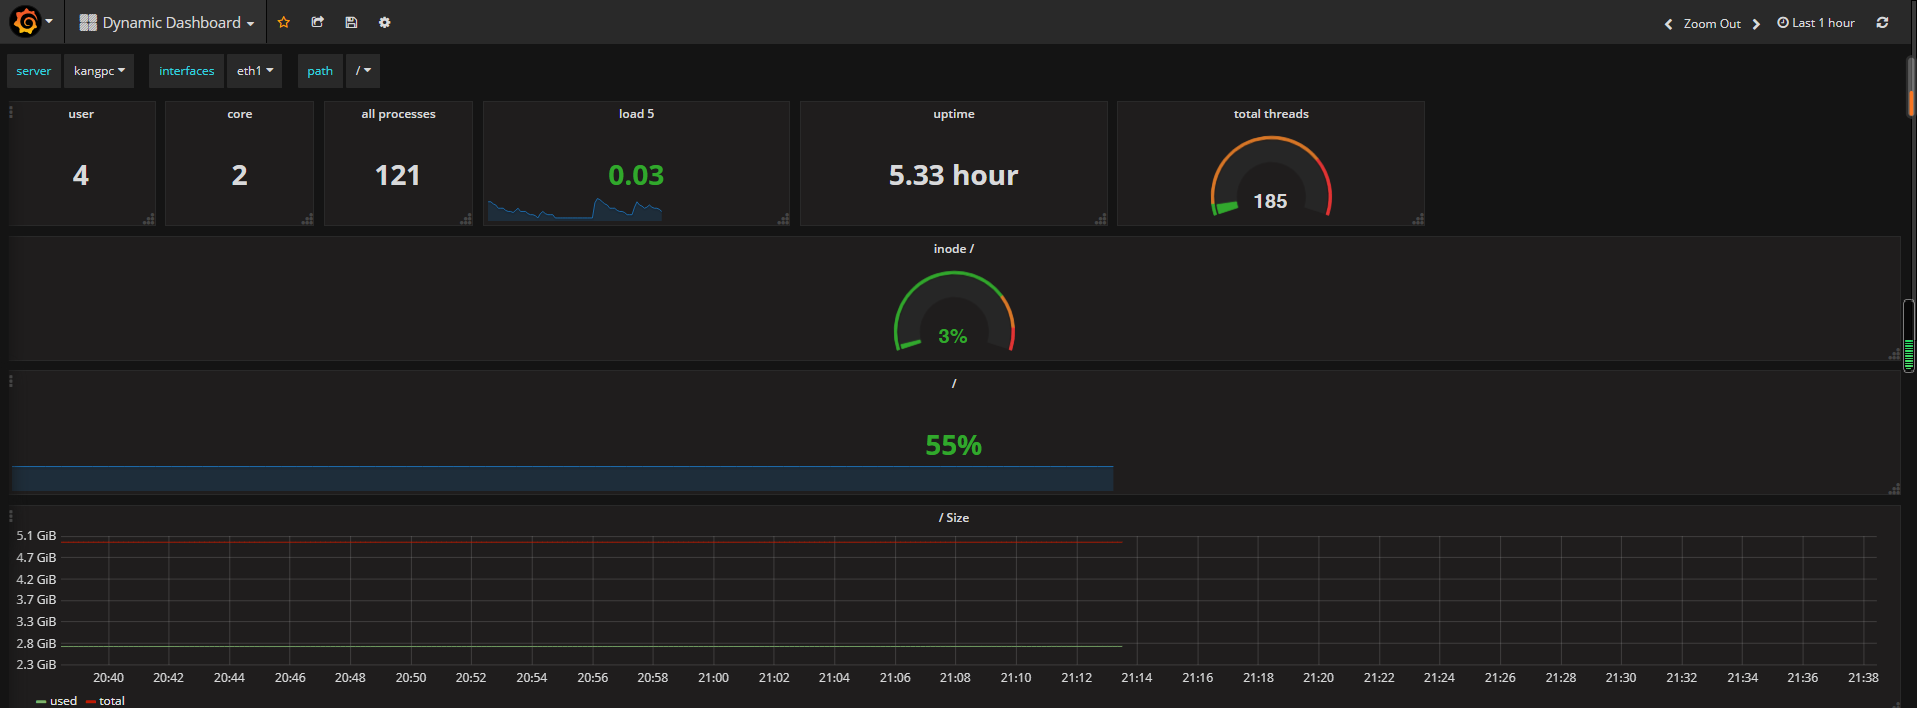Open the interfaces dropdown showing eth1

pos(255,71)
